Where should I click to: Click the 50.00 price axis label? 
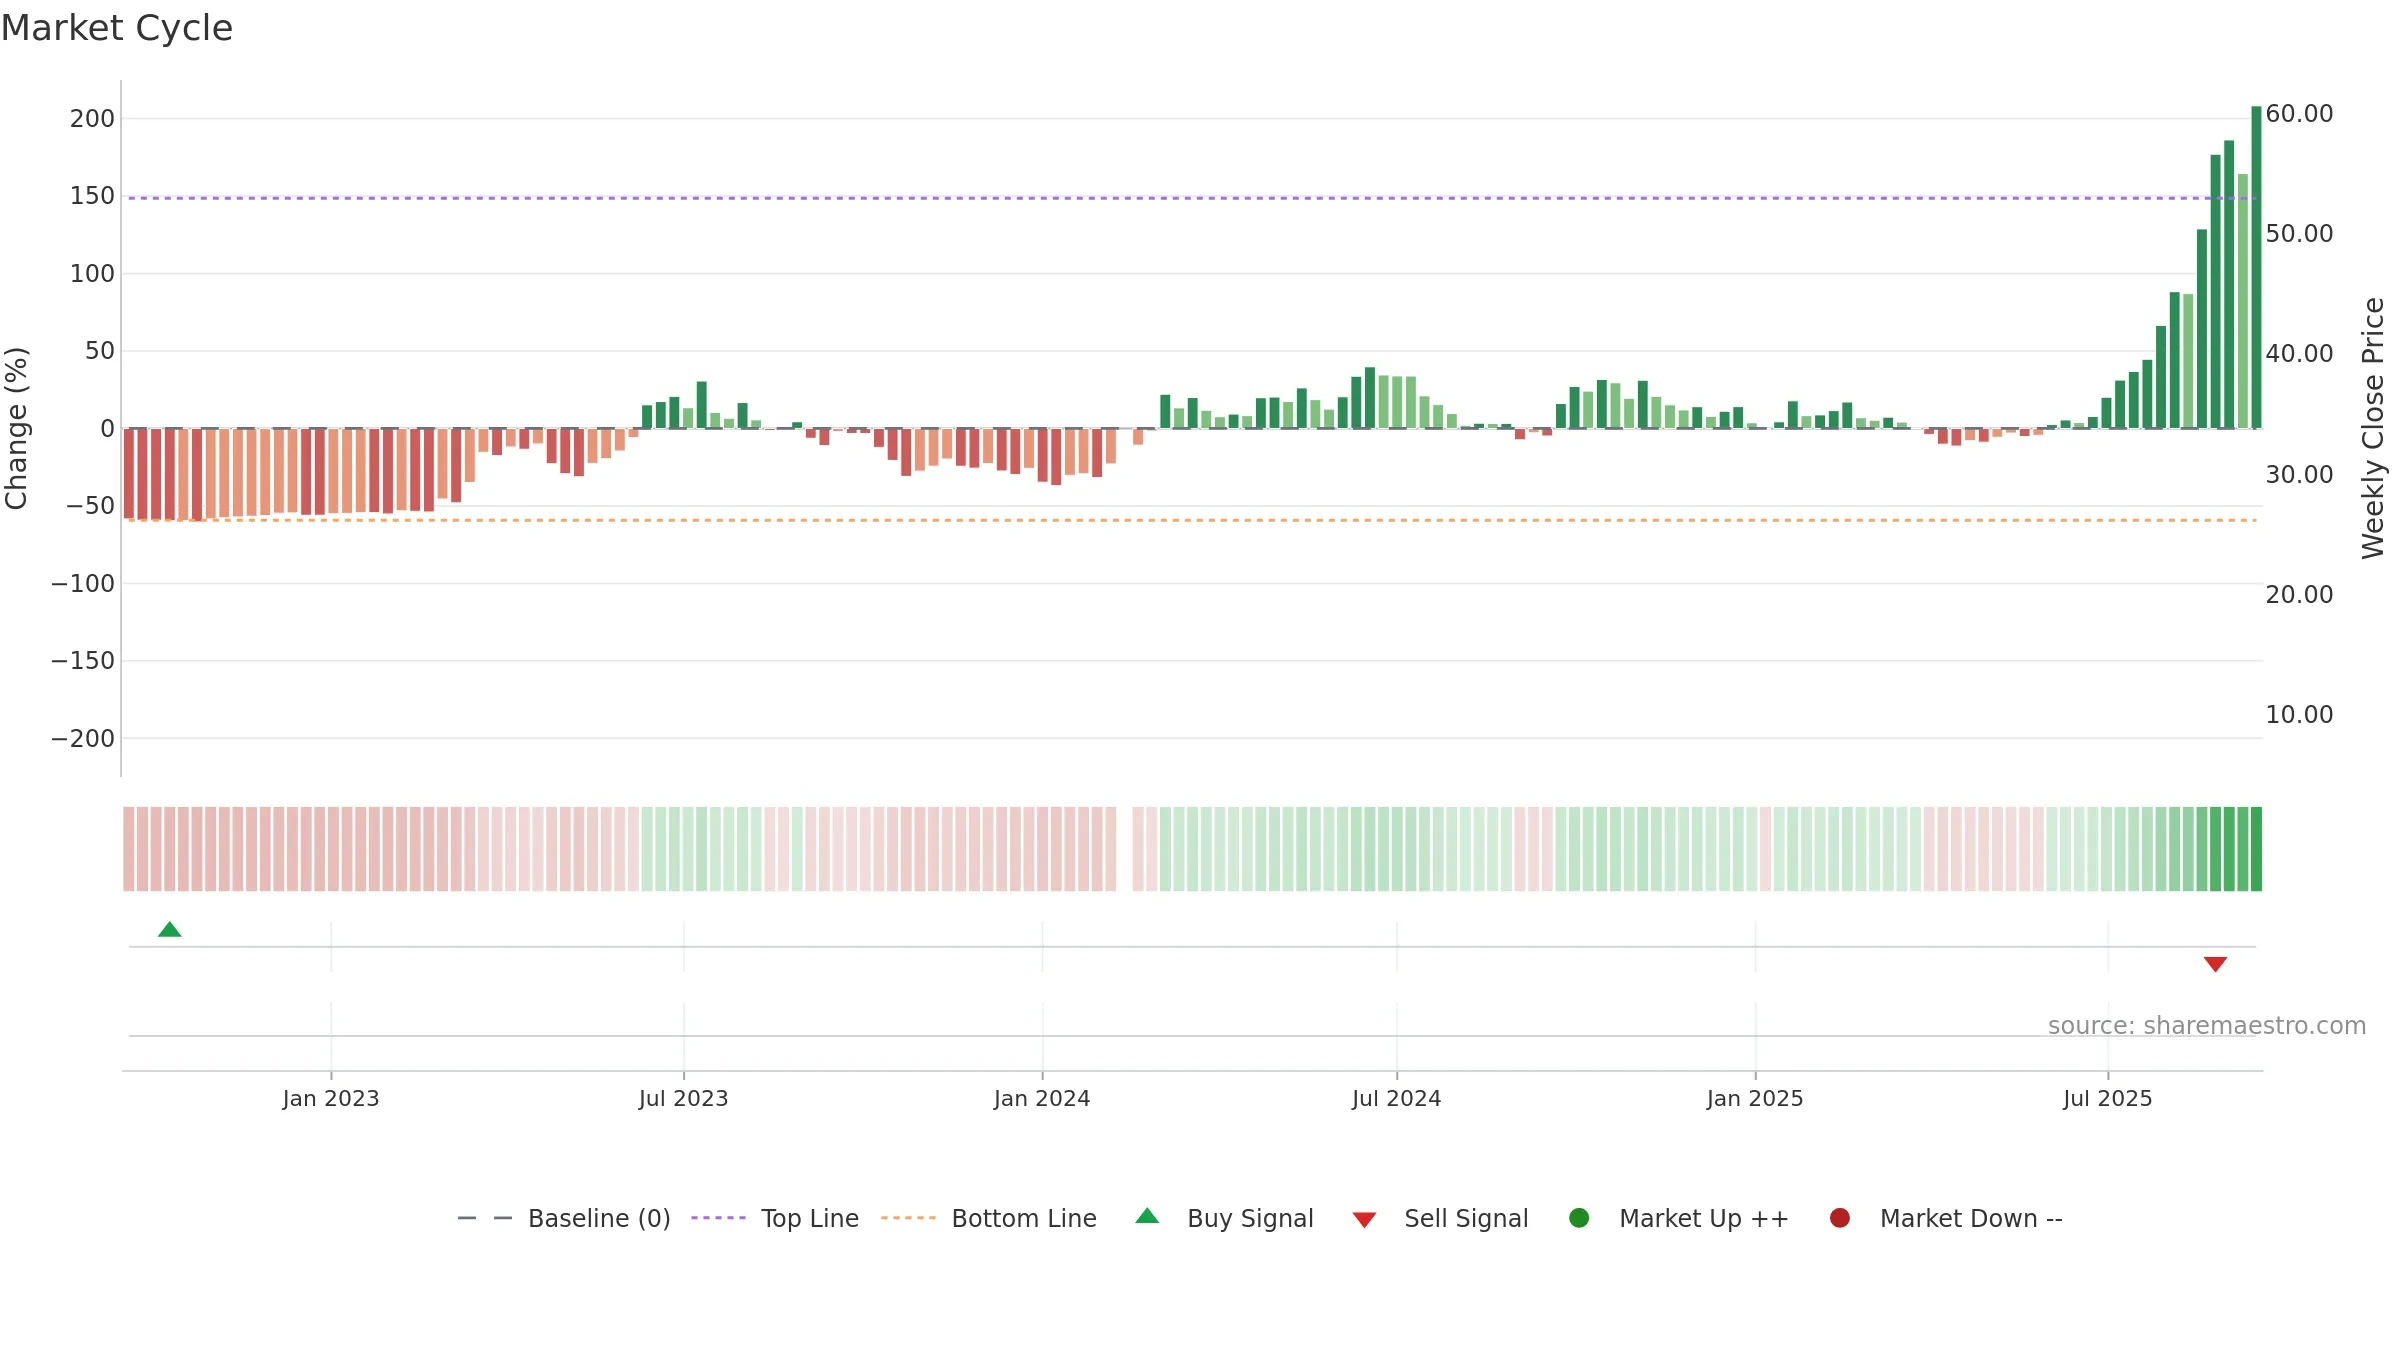pos(2299,234)
